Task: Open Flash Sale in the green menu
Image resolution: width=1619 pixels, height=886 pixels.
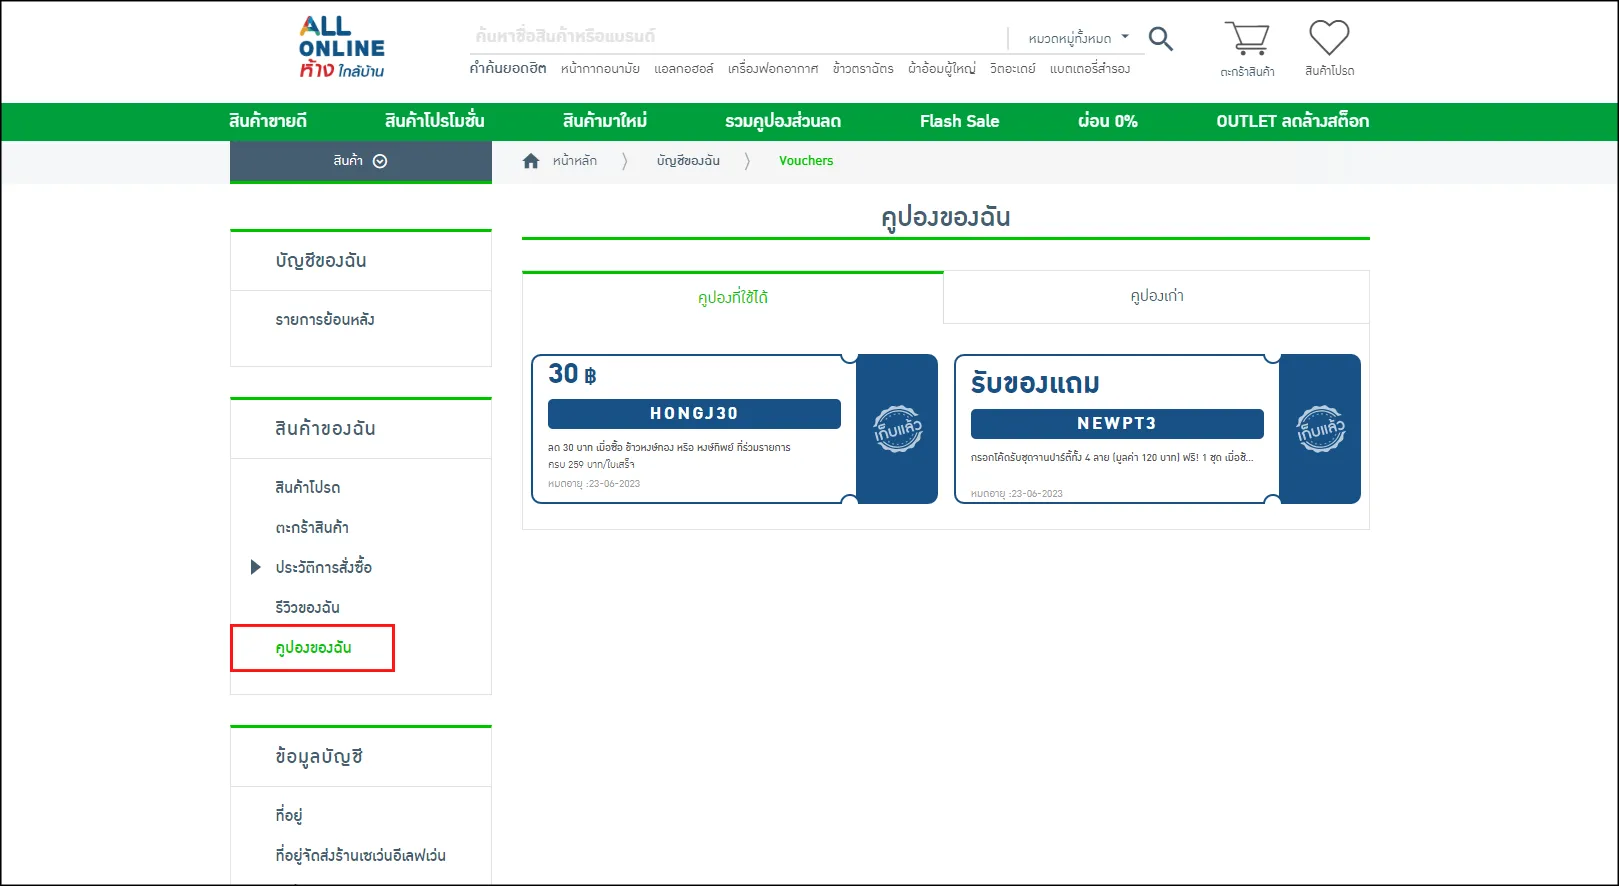Action: click(x=959, y=121)
